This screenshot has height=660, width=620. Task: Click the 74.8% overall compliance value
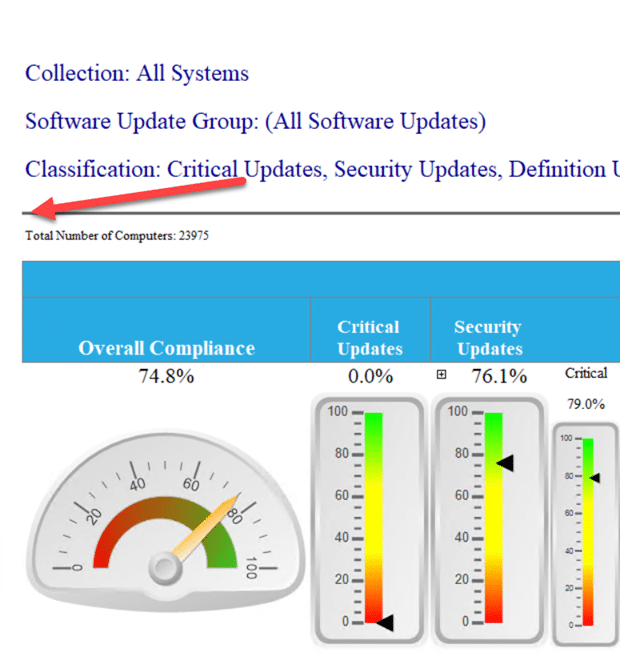(x=166, y=377)
